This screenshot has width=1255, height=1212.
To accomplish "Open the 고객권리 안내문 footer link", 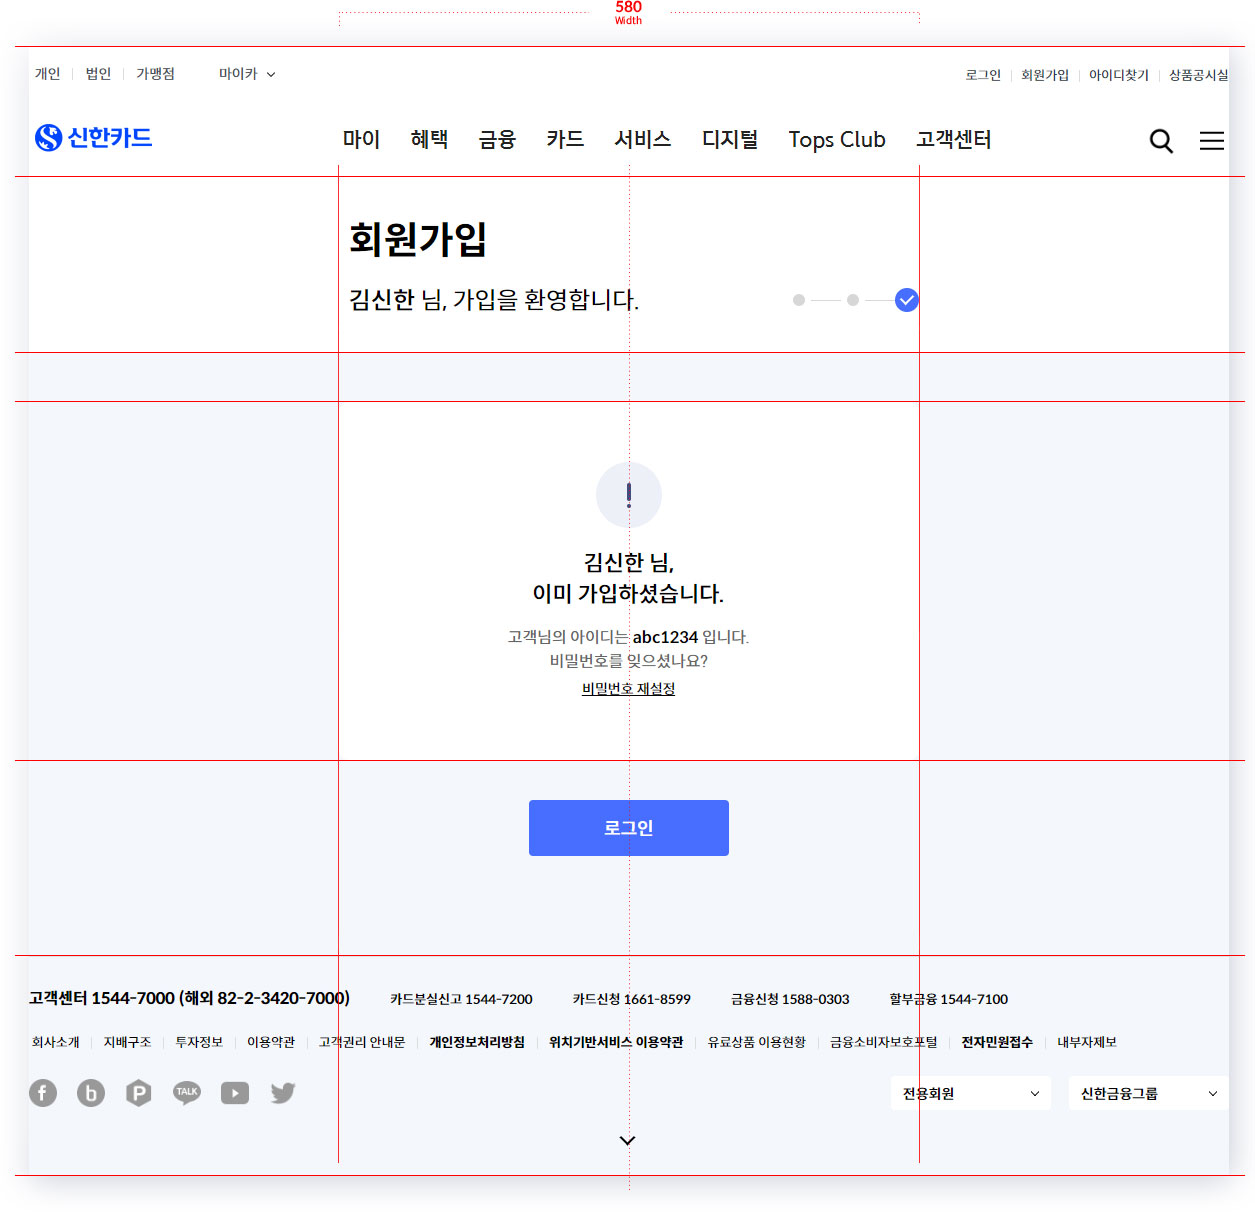I will click(362, 1042).
